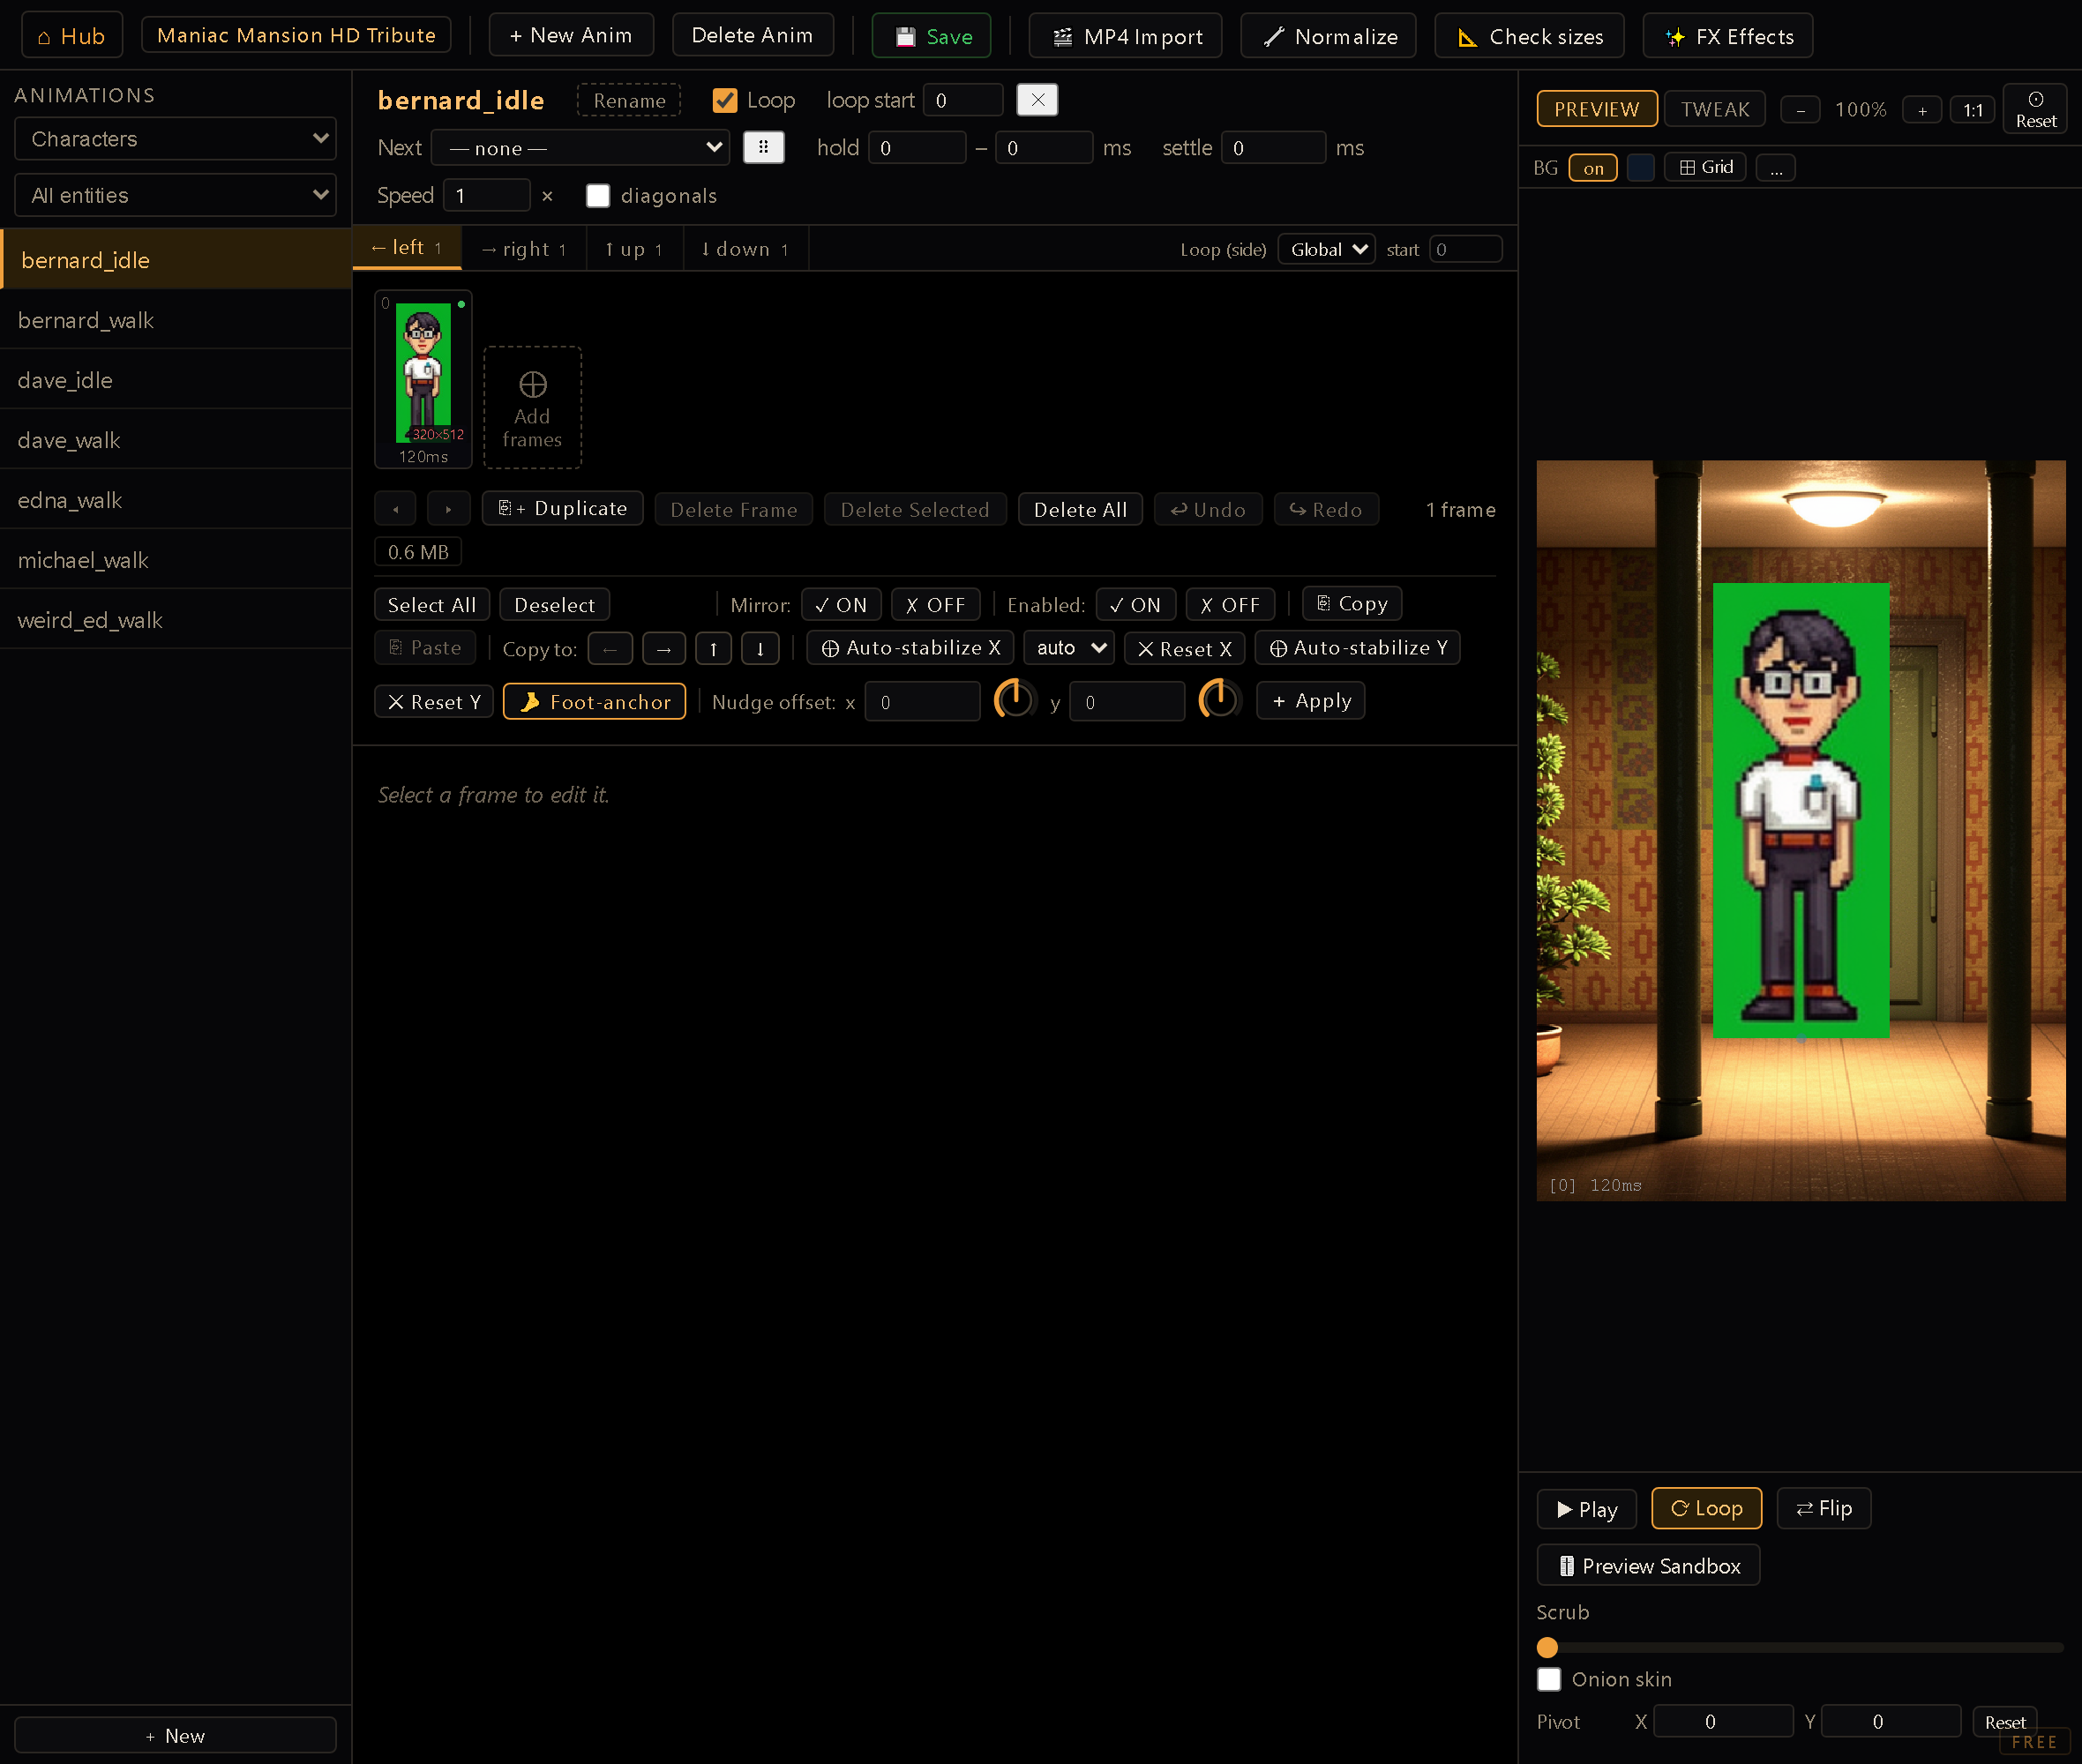Screen dimensions: 2082x1764
Task: Set Enabled to OFF
Action: 1230,605
